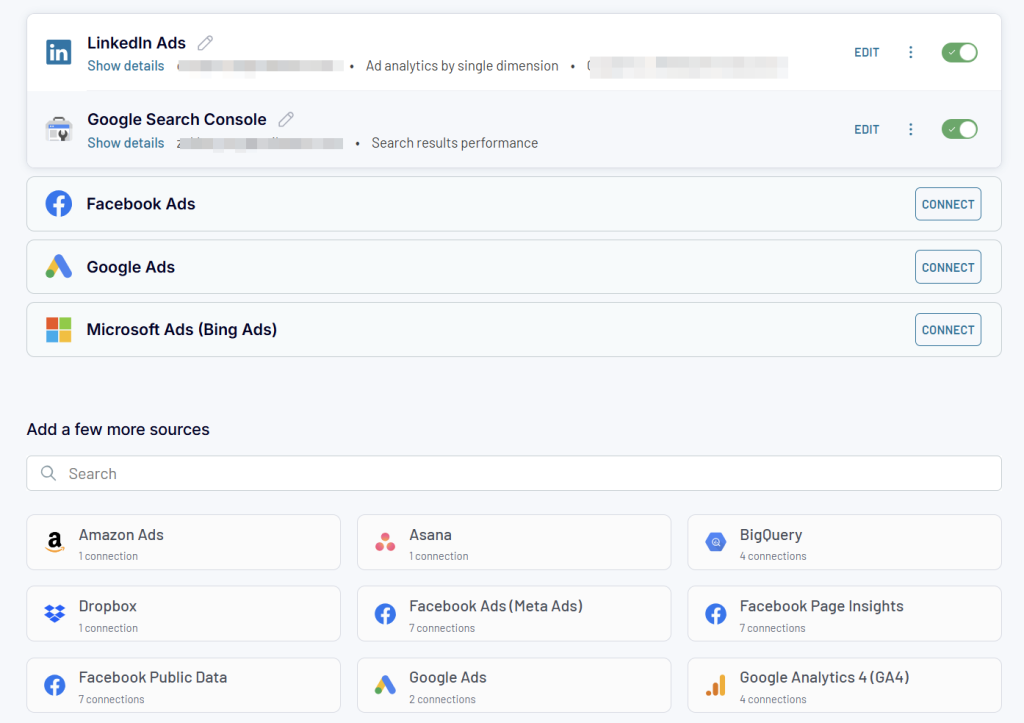Image resolution: width=1024 pixels, height=723 pixels.
Task: Select the Facebook Page Insights card
Action: point(844,613)
